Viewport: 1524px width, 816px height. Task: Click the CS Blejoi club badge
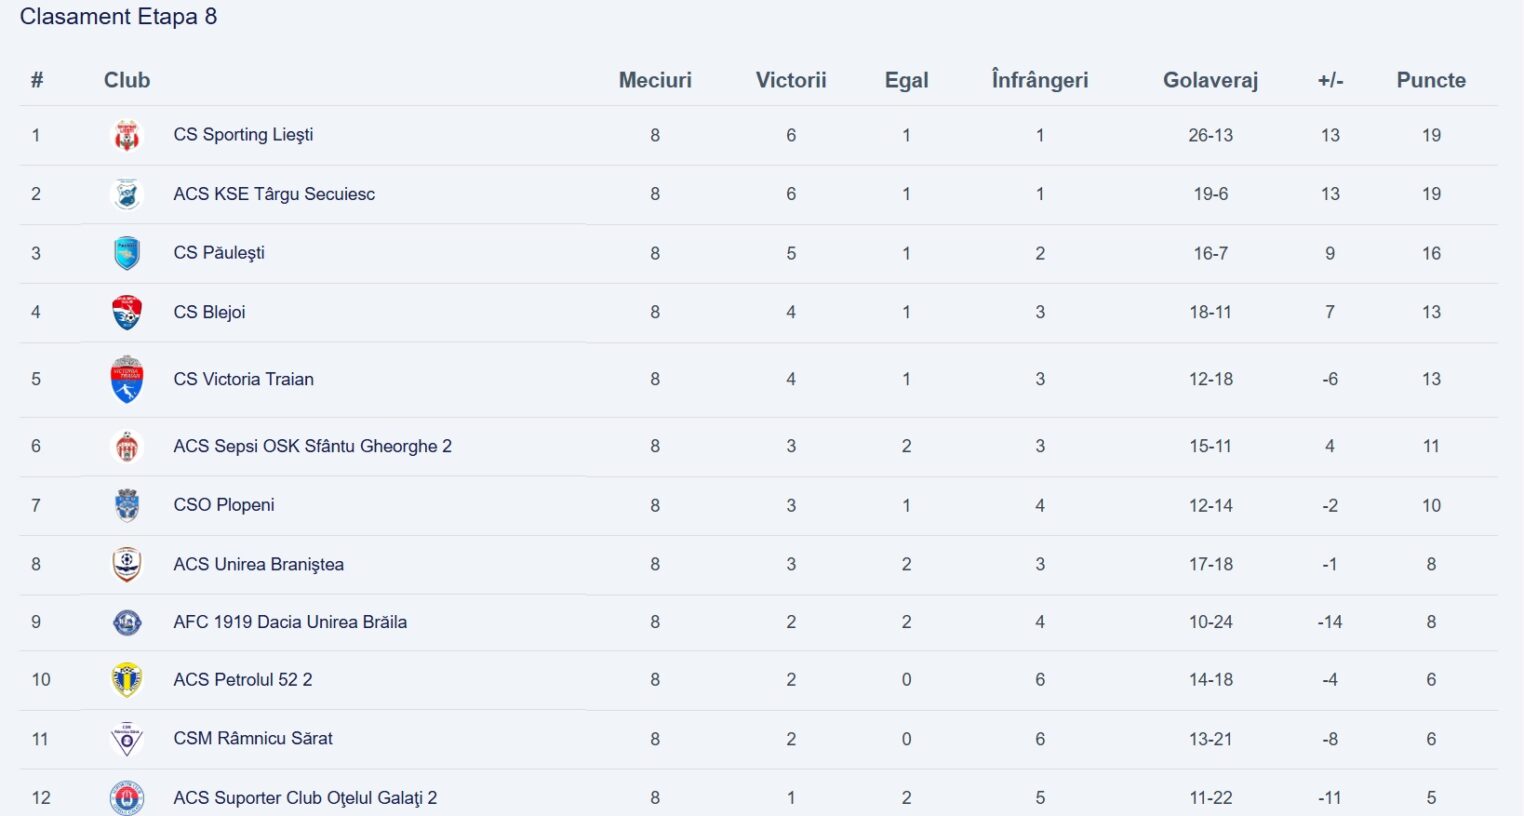click(127, 312)
